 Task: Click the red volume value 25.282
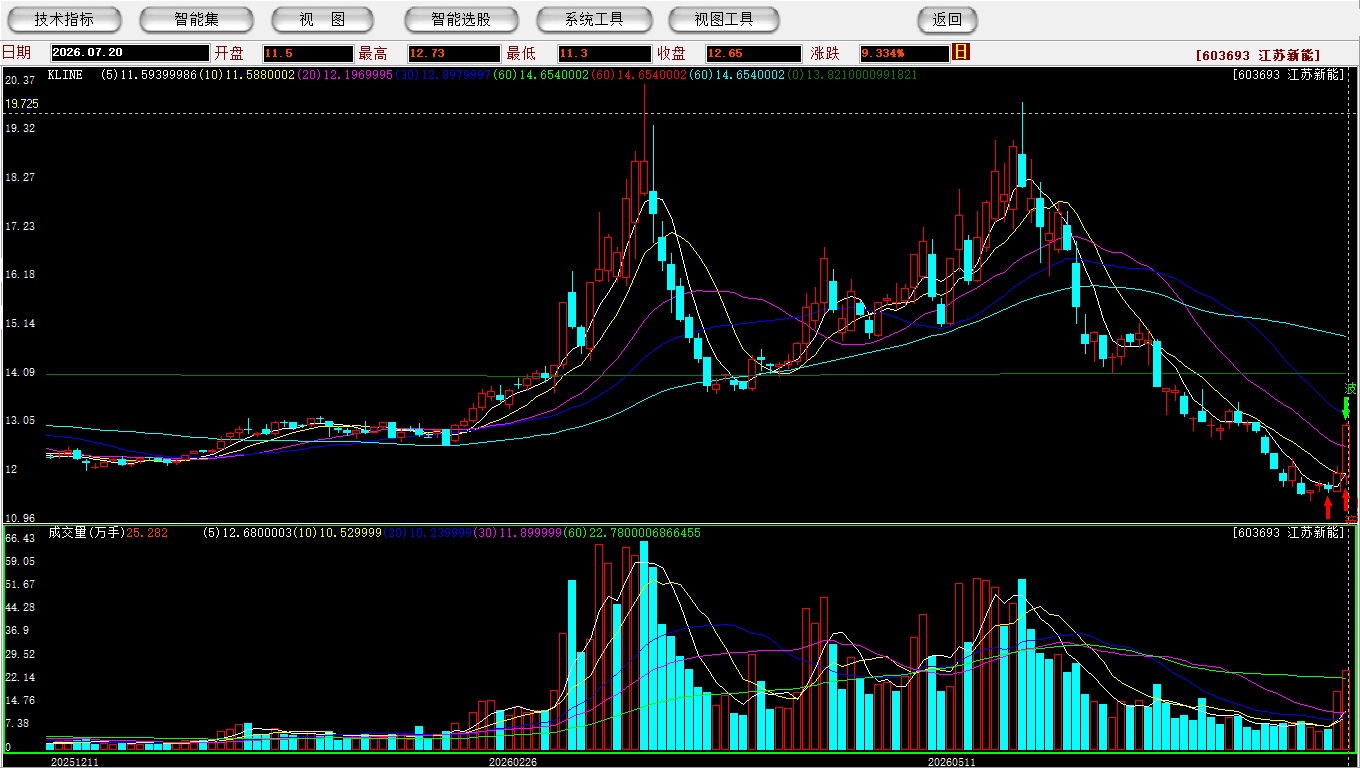coord(147,534)
